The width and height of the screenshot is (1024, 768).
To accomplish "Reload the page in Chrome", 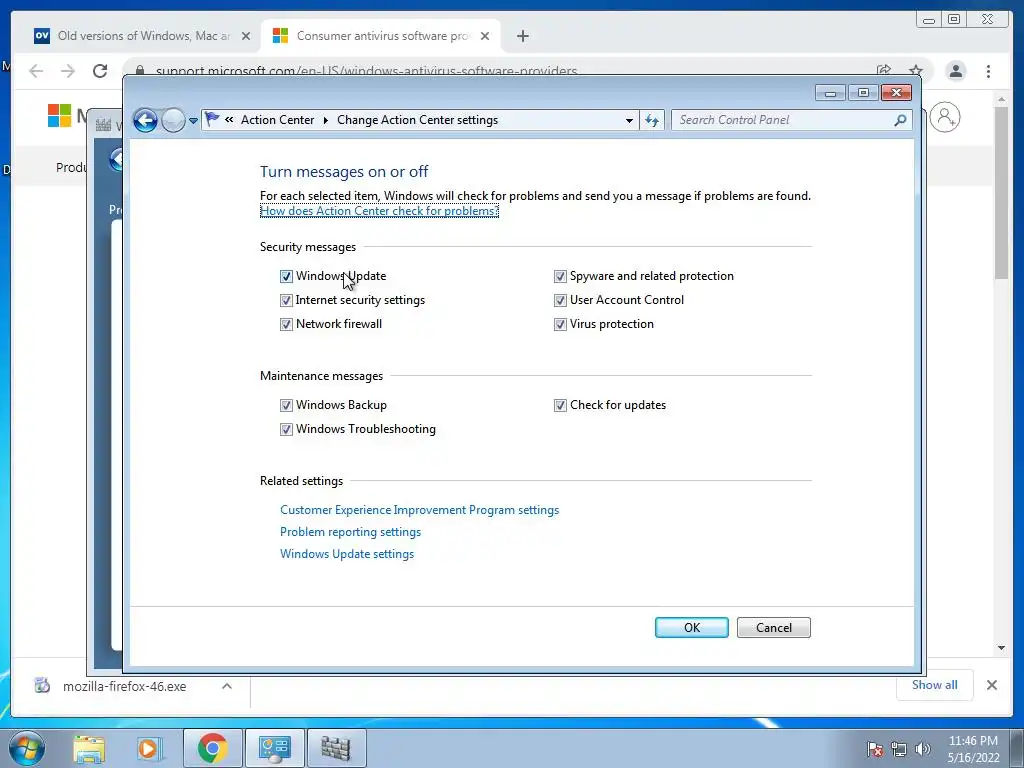I will pos(99,71).
